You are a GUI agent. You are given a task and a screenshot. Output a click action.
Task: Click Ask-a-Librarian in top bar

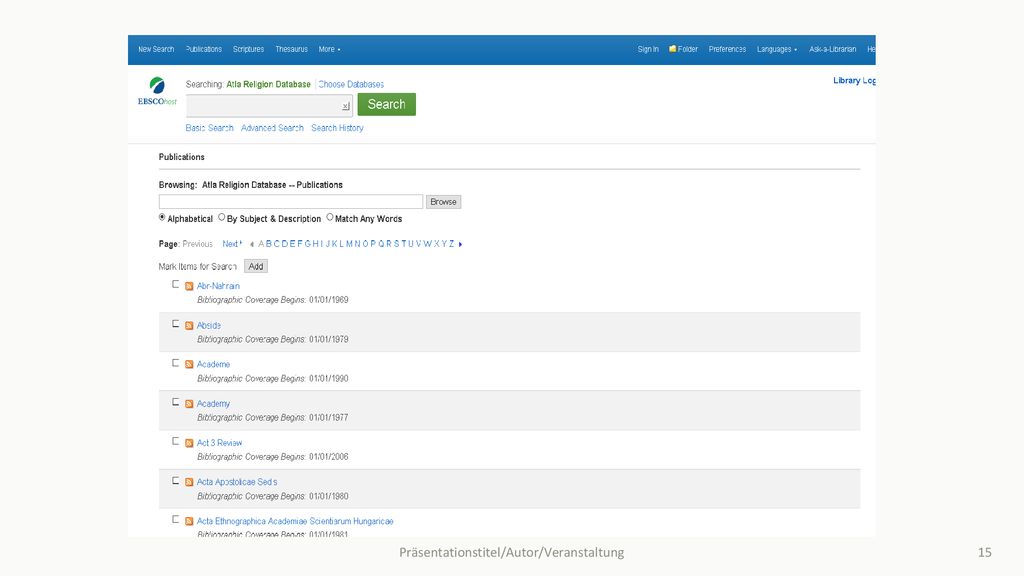pos(832,49)
